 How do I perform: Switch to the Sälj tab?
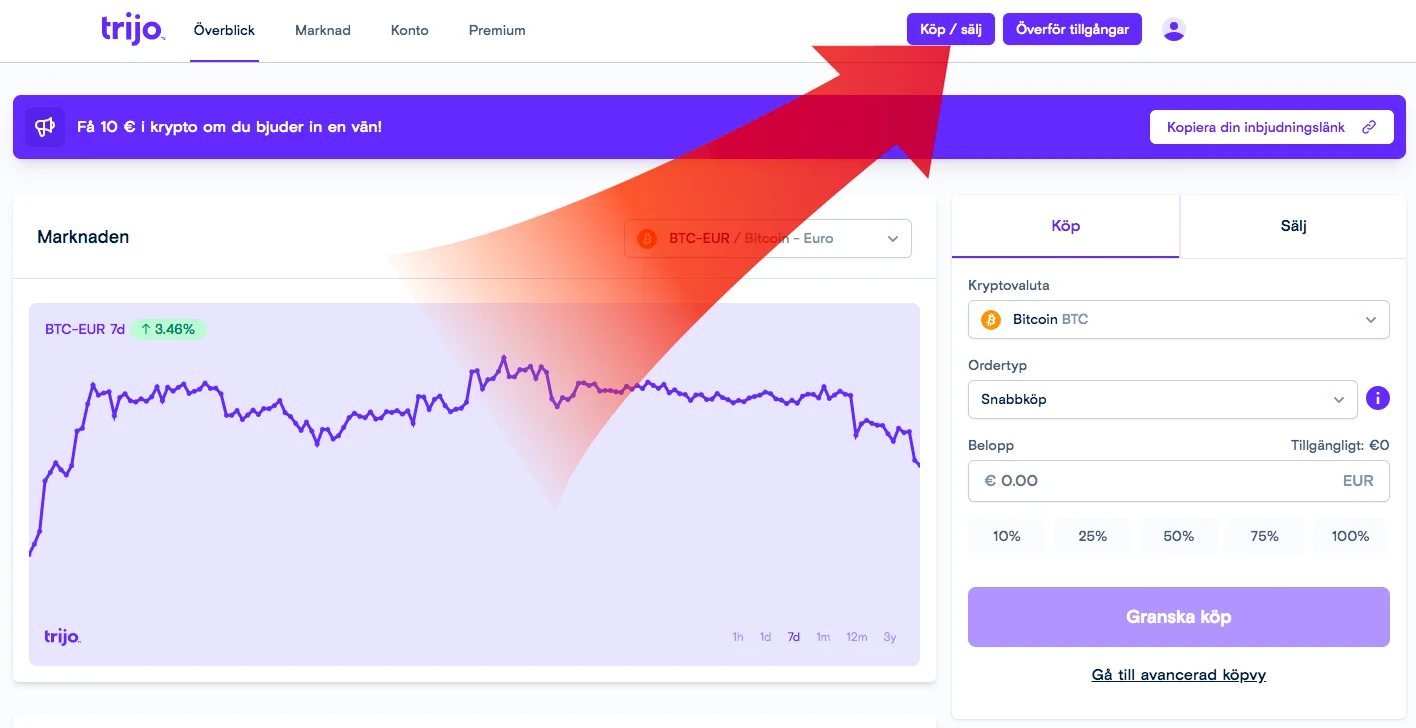(x=1293, y=226)
